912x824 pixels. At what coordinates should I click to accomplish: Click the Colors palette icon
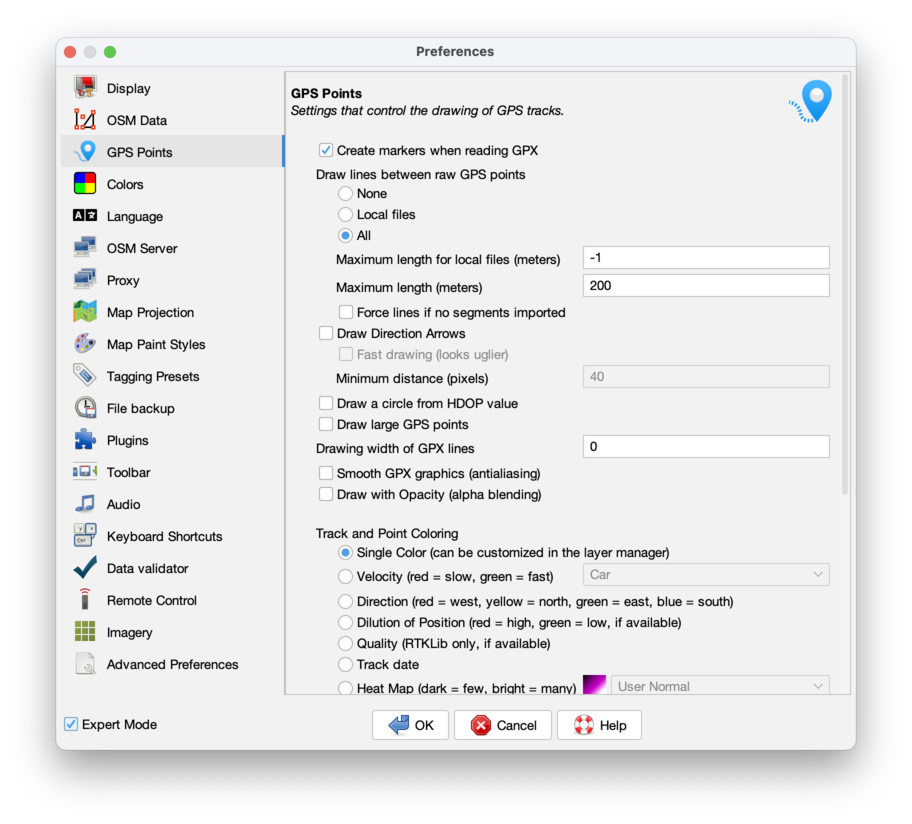click(85, 184)
